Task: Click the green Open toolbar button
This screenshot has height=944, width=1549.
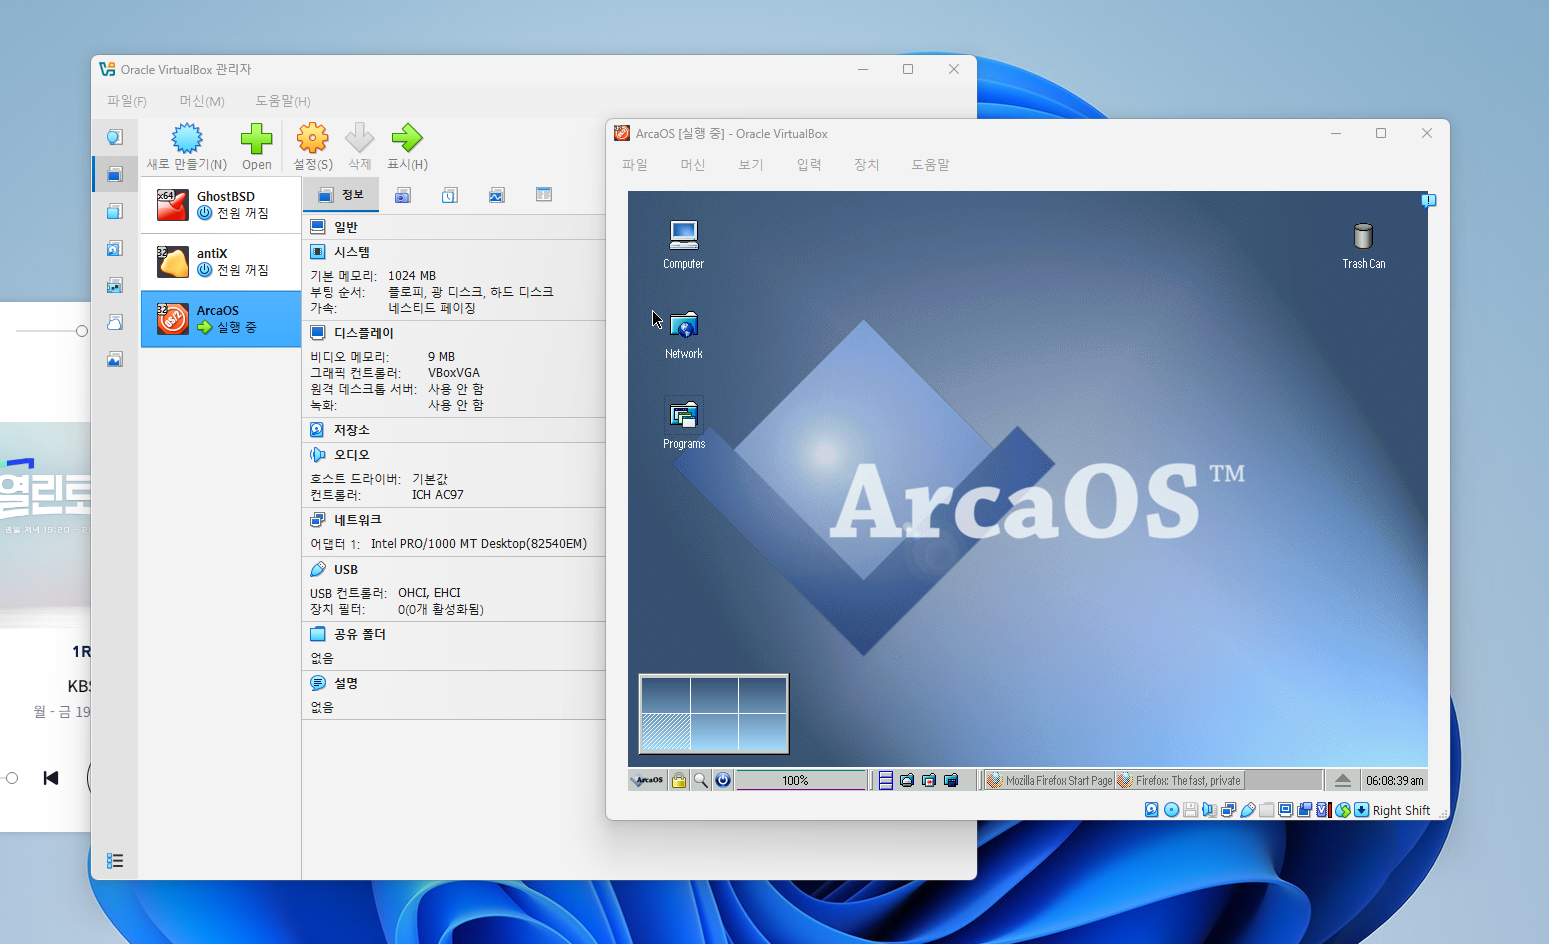Action: [257, 147]
